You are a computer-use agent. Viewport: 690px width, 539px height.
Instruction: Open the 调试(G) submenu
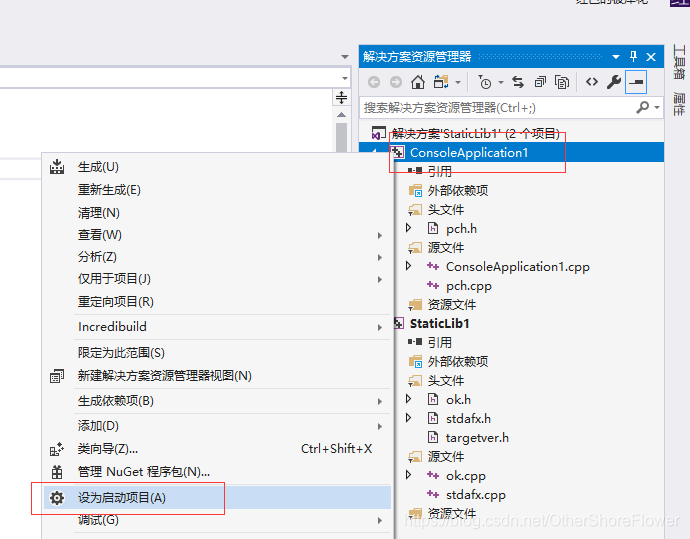pyautogui.click(x=217, y=521)
